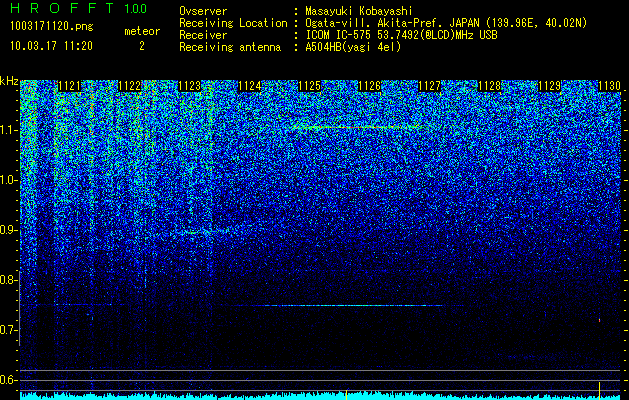Click the 1121 time marker label
The width and height of the screenshot is (629, 400).
coord(69,86)
